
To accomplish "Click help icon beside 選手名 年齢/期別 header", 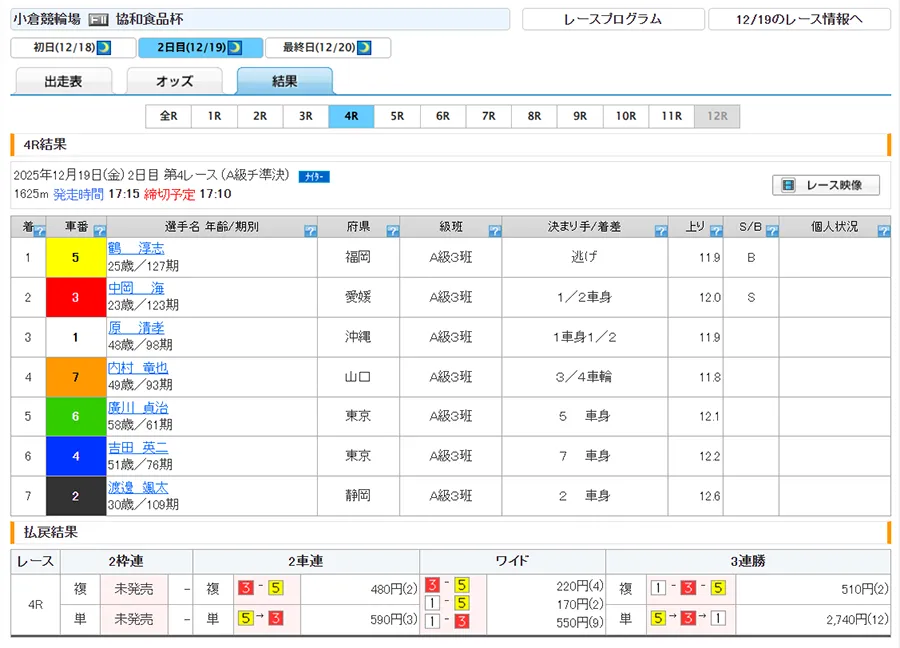I will [310, 231].
